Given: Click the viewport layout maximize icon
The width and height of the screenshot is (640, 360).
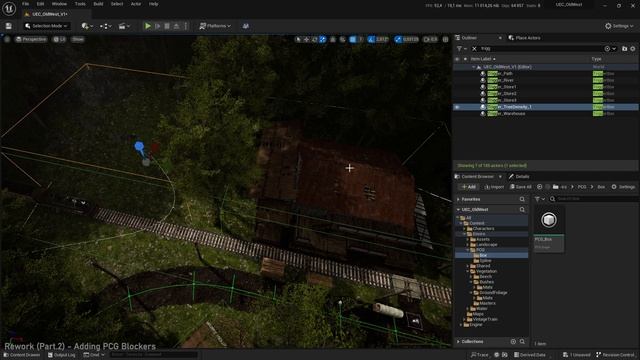Looking at the screenshot, I should point(445,39).
